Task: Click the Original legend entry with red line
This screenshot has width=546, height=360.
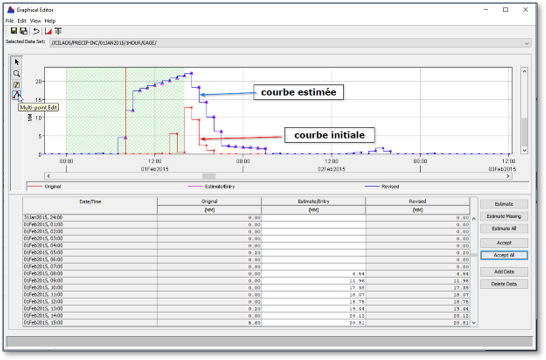Action: tap(44, 187)
